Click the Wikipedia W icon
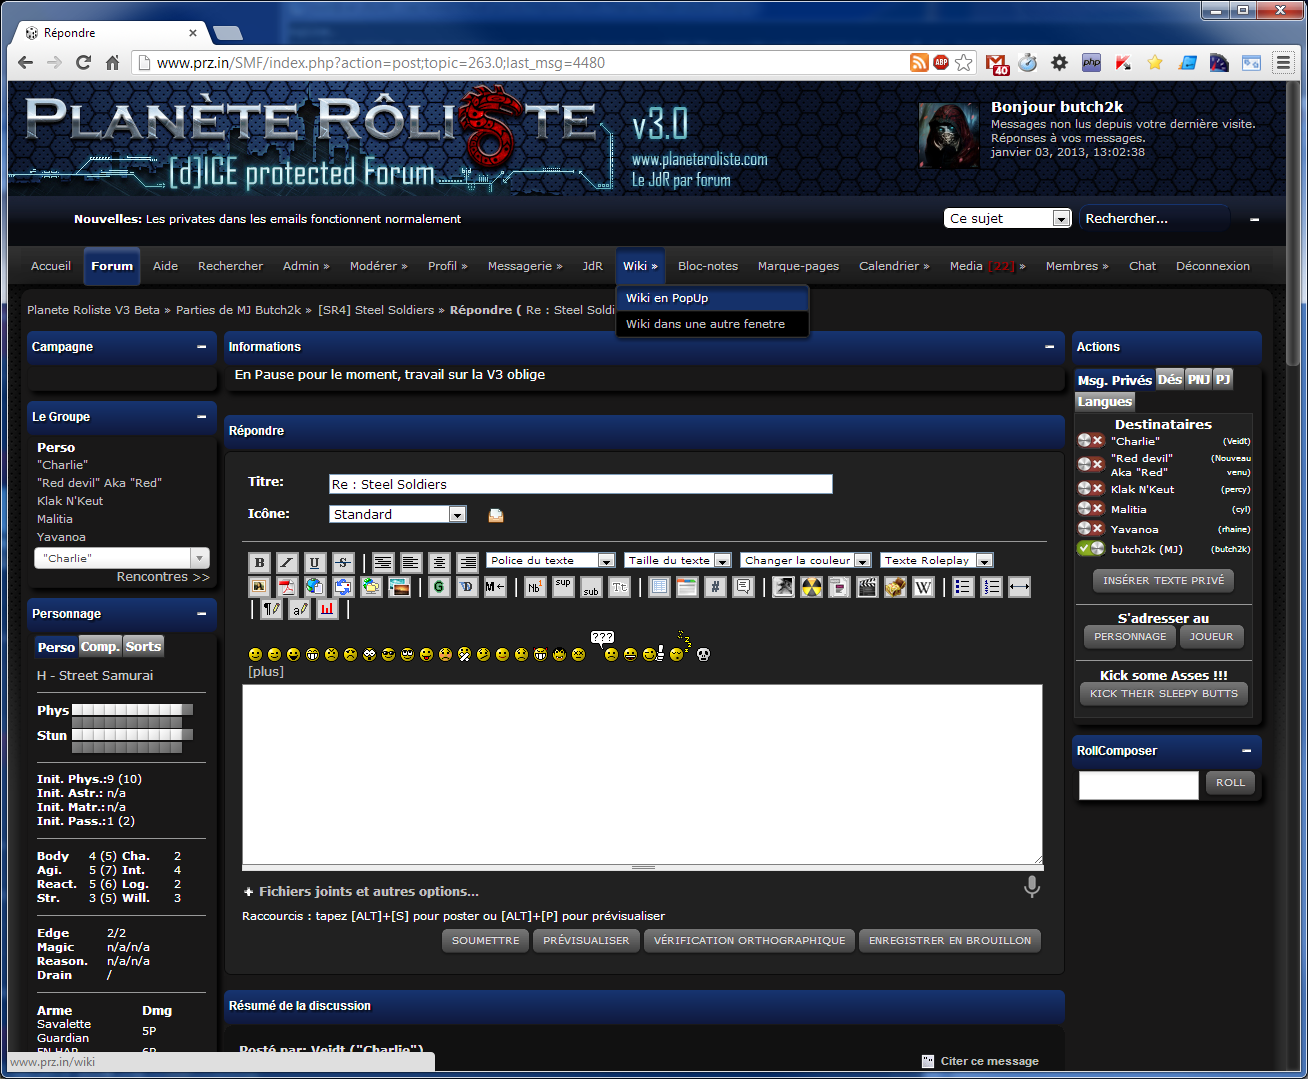This screenshot has height=1079, width=1308. (923, 587)
